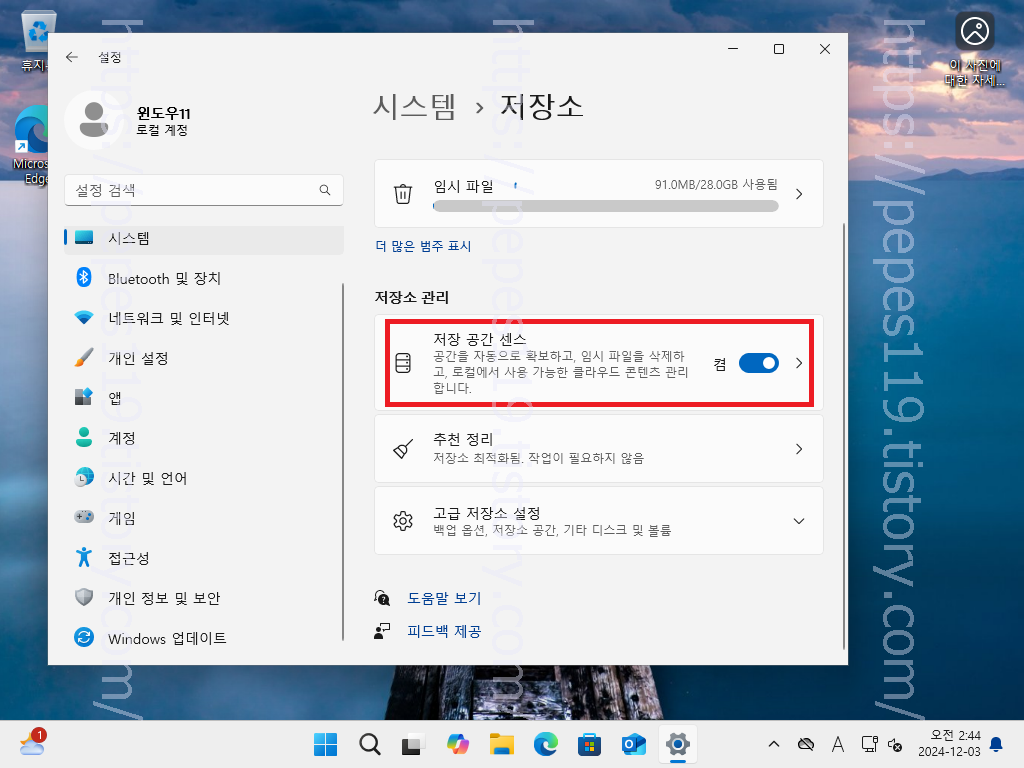Maximize the Settings window
Screen dimensions: 1024x768
tap(778, 49)
